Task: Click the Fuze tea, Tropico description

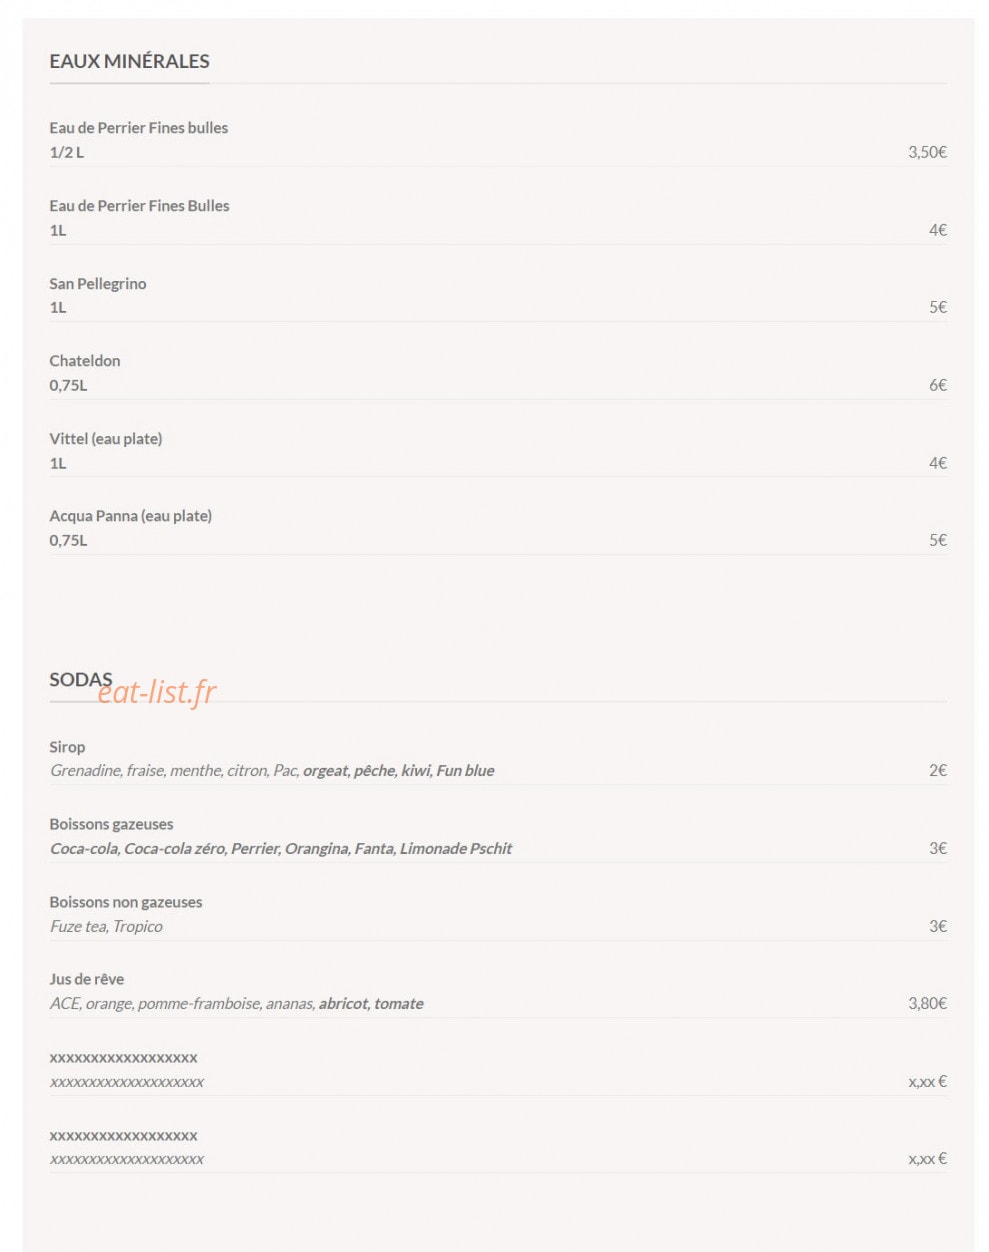Action: [106, 927]
